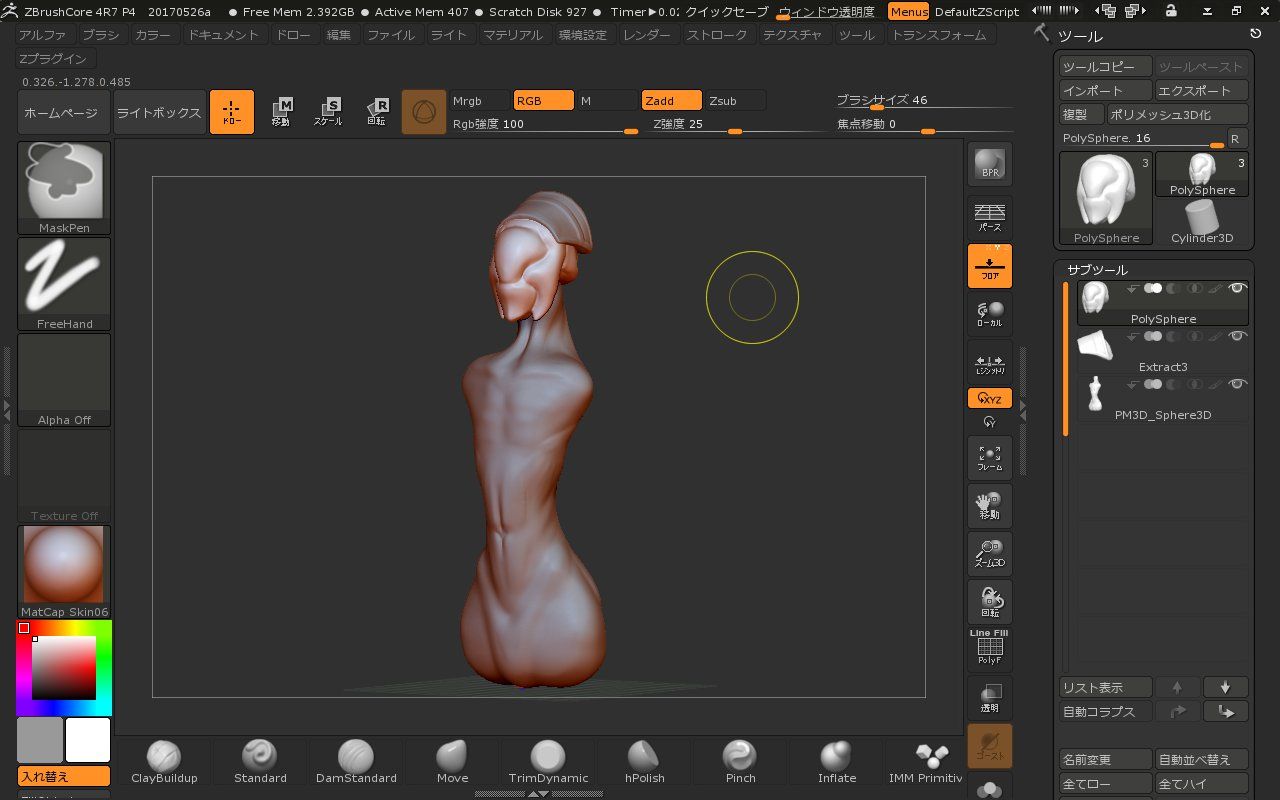Select the Inflate brush

[836, 762]
